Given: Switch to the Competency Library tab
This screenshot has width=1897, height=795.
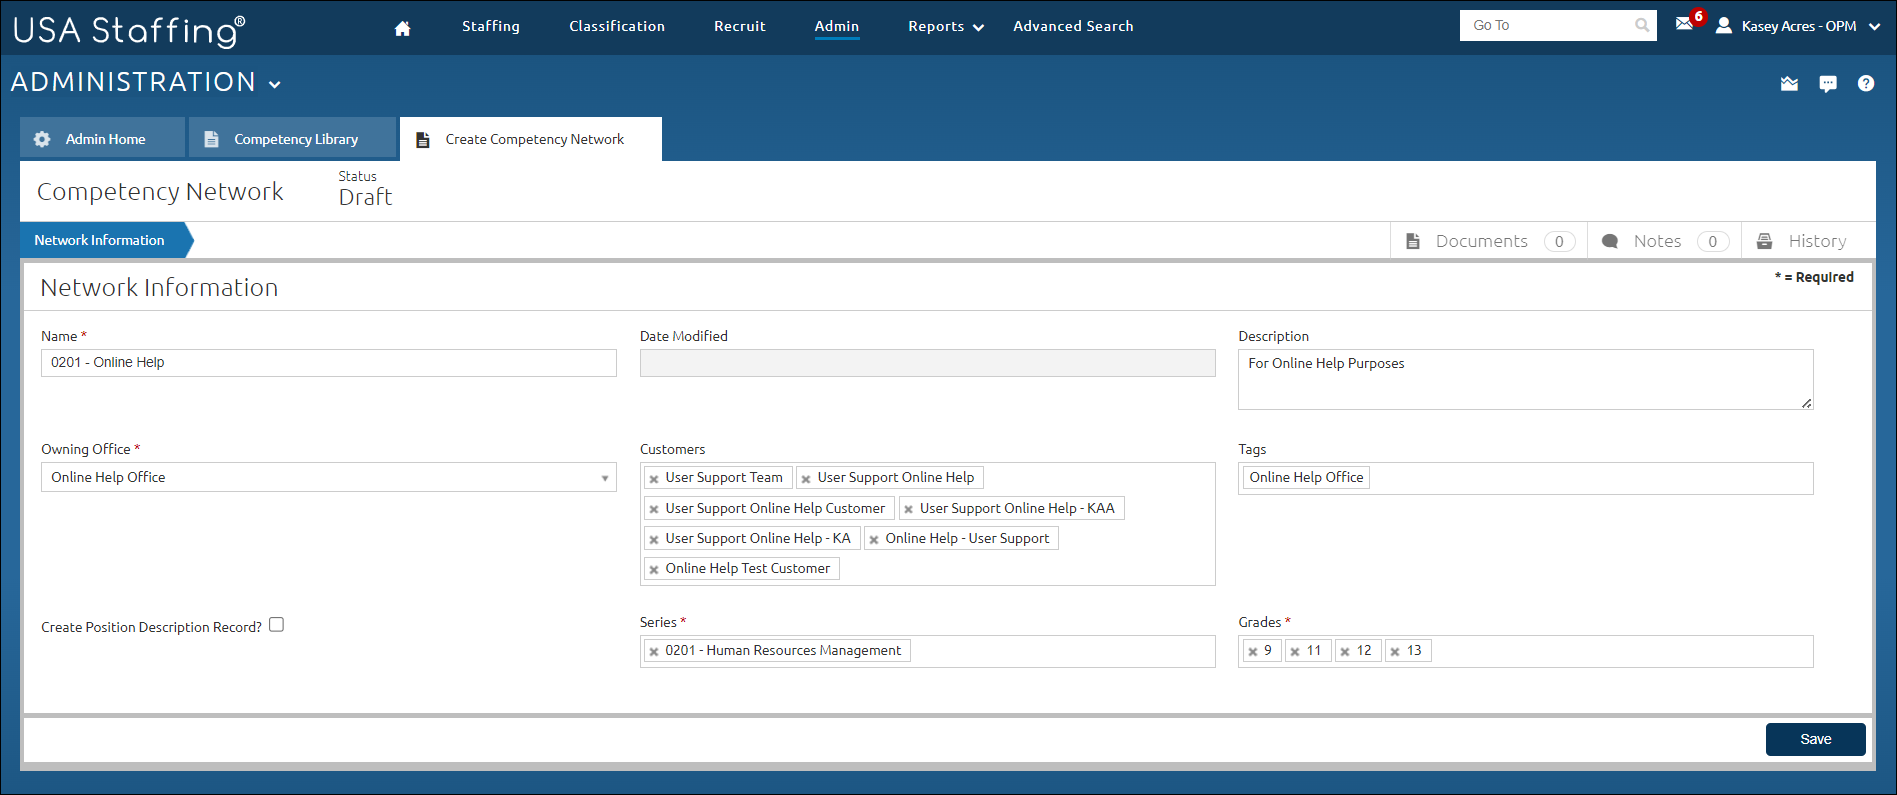Looking at the screenshot, I should coord(294,139).
